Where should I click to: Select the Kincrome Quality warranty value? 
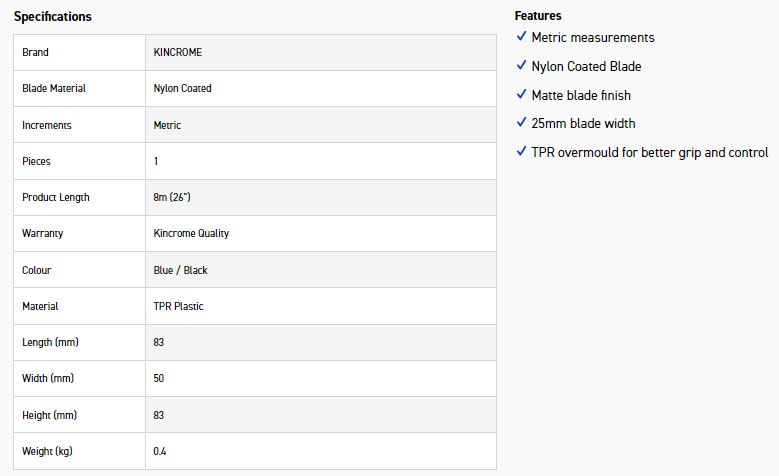(191, 234)
